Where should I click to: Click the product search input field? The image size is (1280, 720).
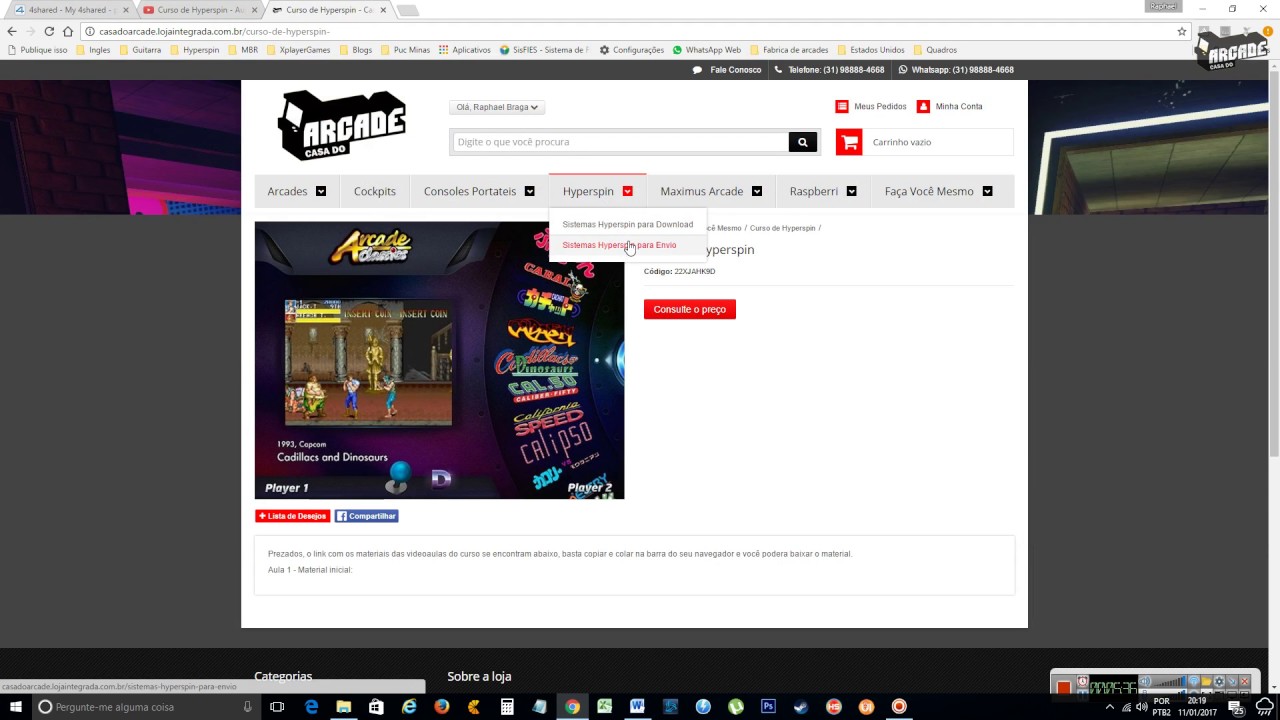click(621, 142)
